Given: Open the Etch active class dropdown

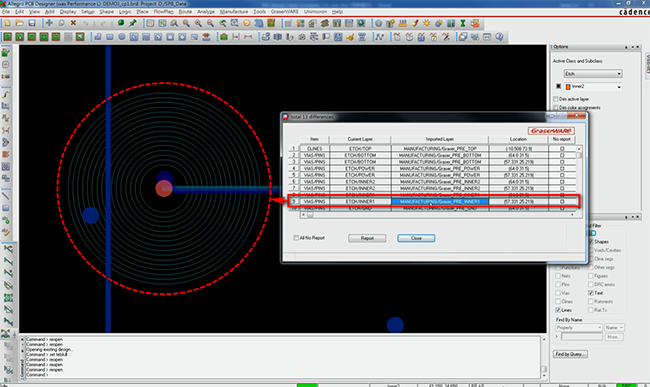Looking at the screenshot, I should point(593,74).
